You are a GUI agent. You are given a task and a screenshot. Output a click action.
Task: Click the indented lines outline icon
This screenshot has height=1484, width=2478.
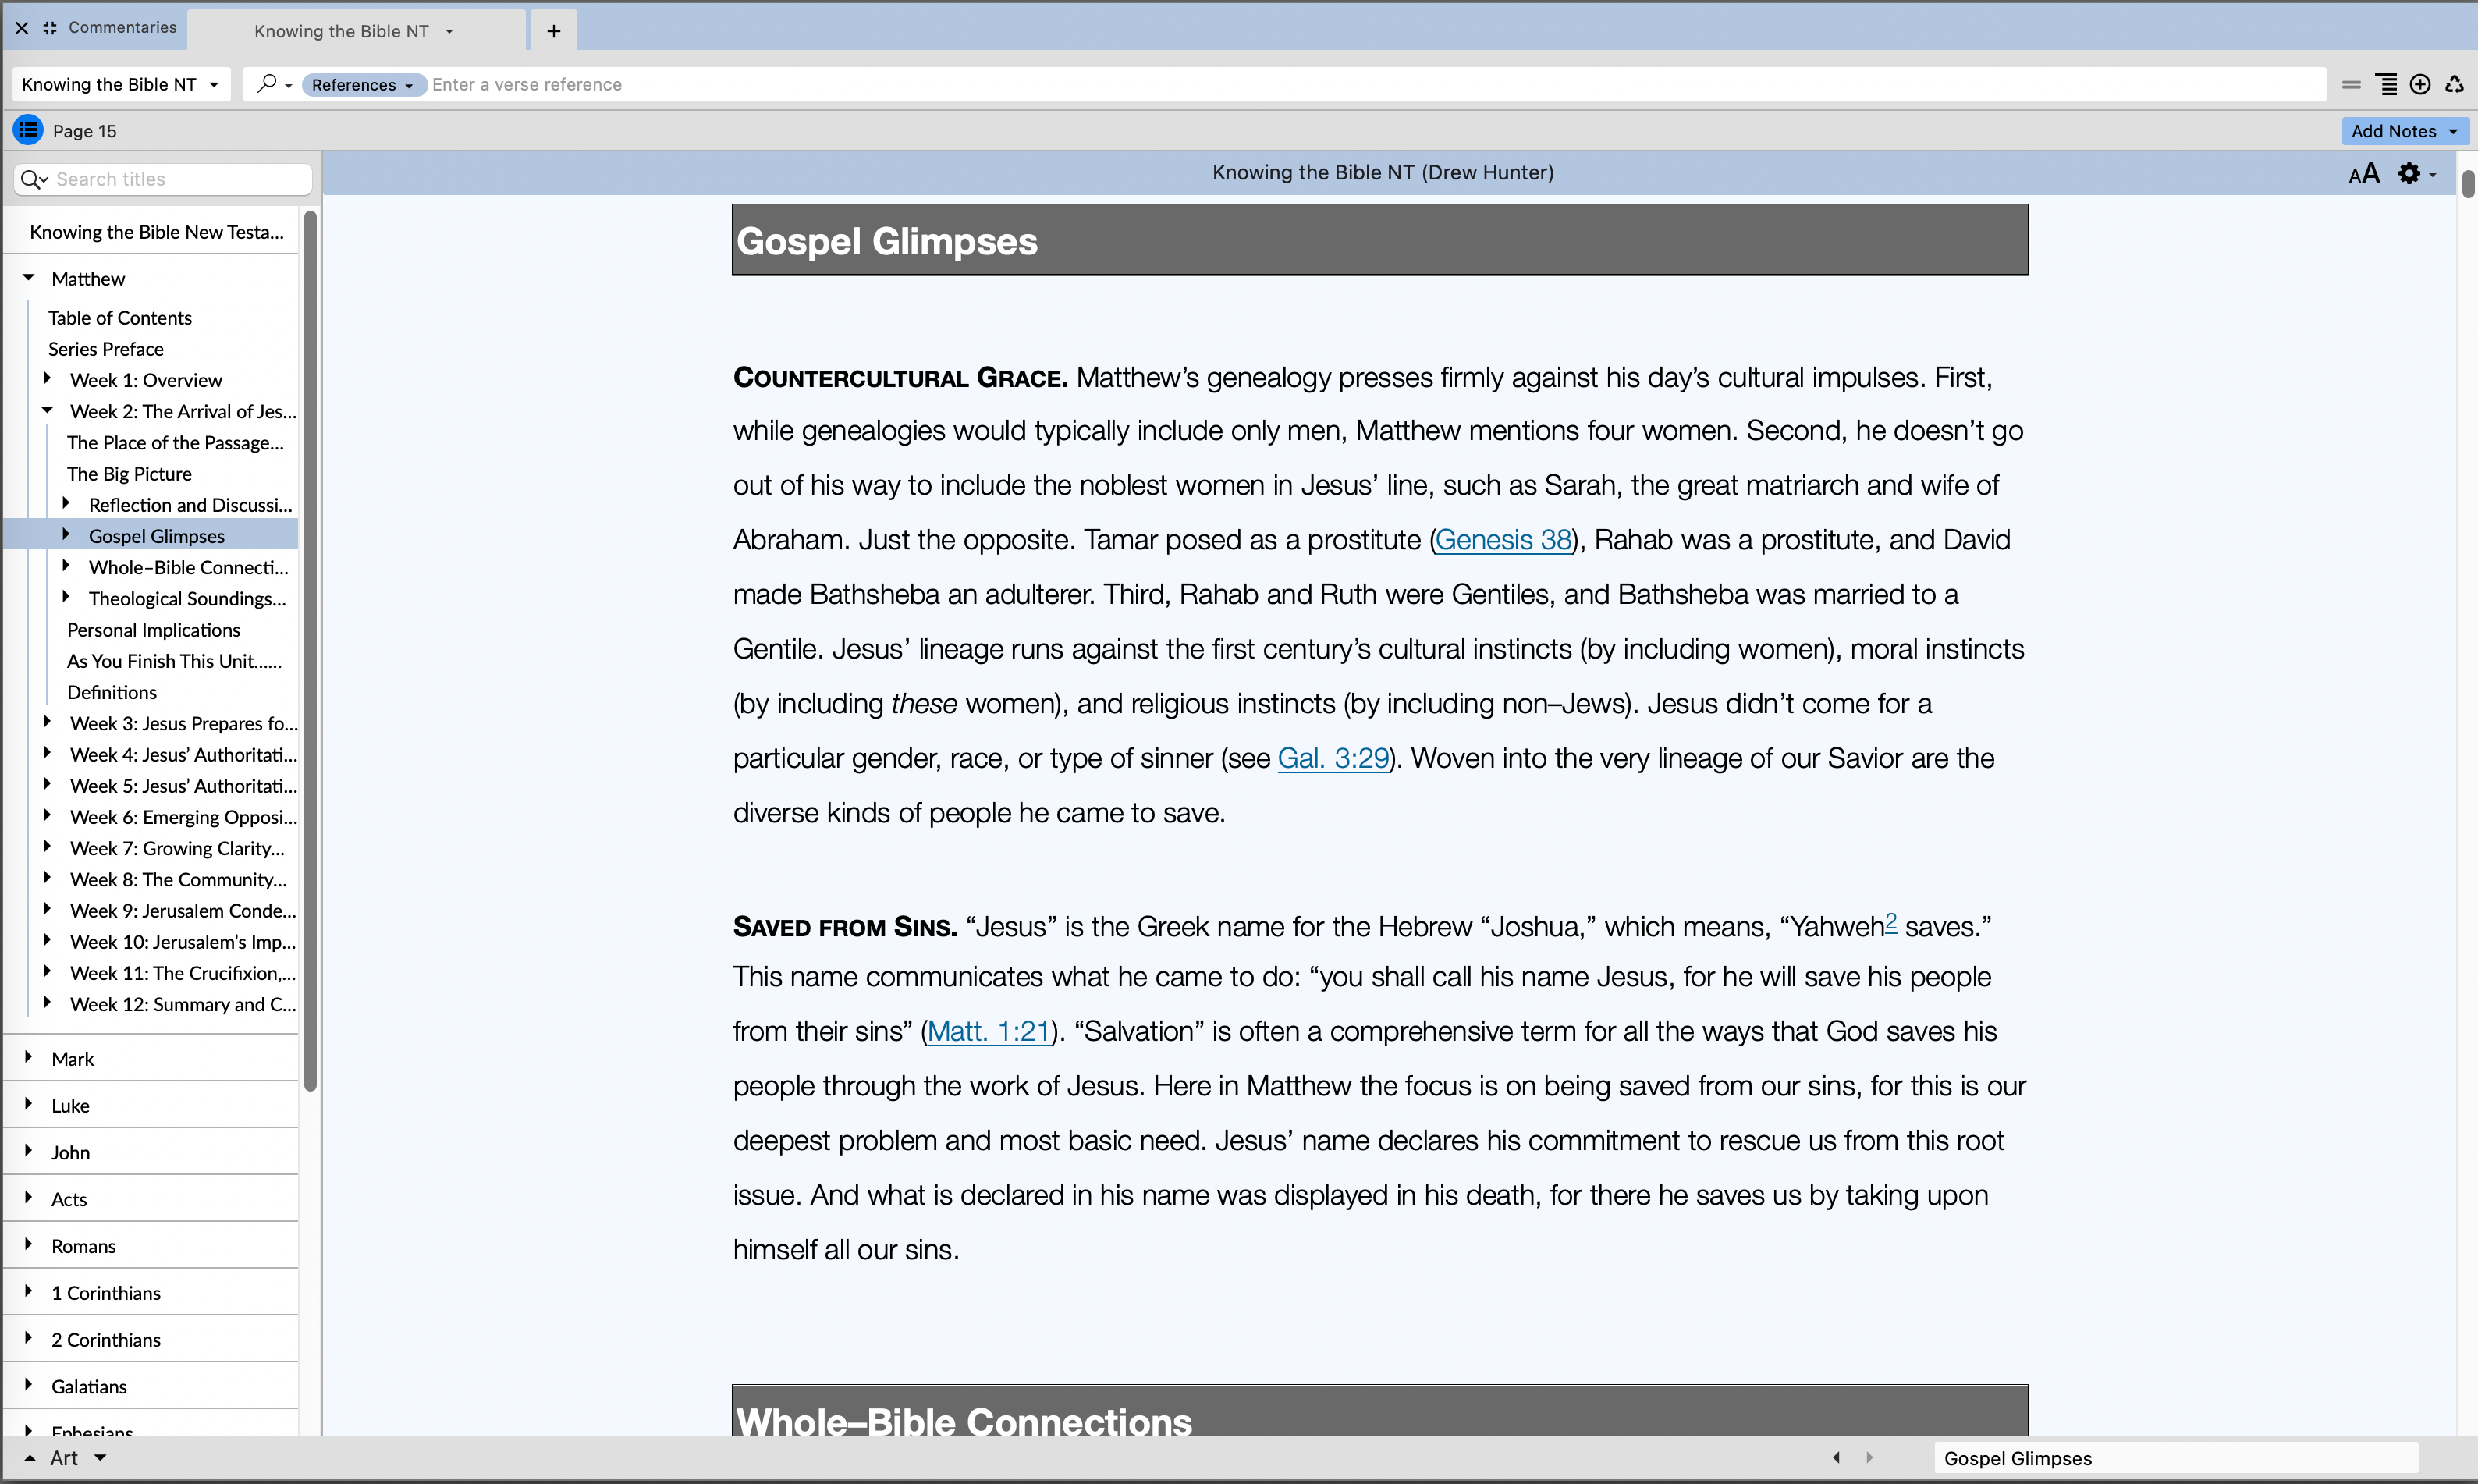tap(2386, 85)
